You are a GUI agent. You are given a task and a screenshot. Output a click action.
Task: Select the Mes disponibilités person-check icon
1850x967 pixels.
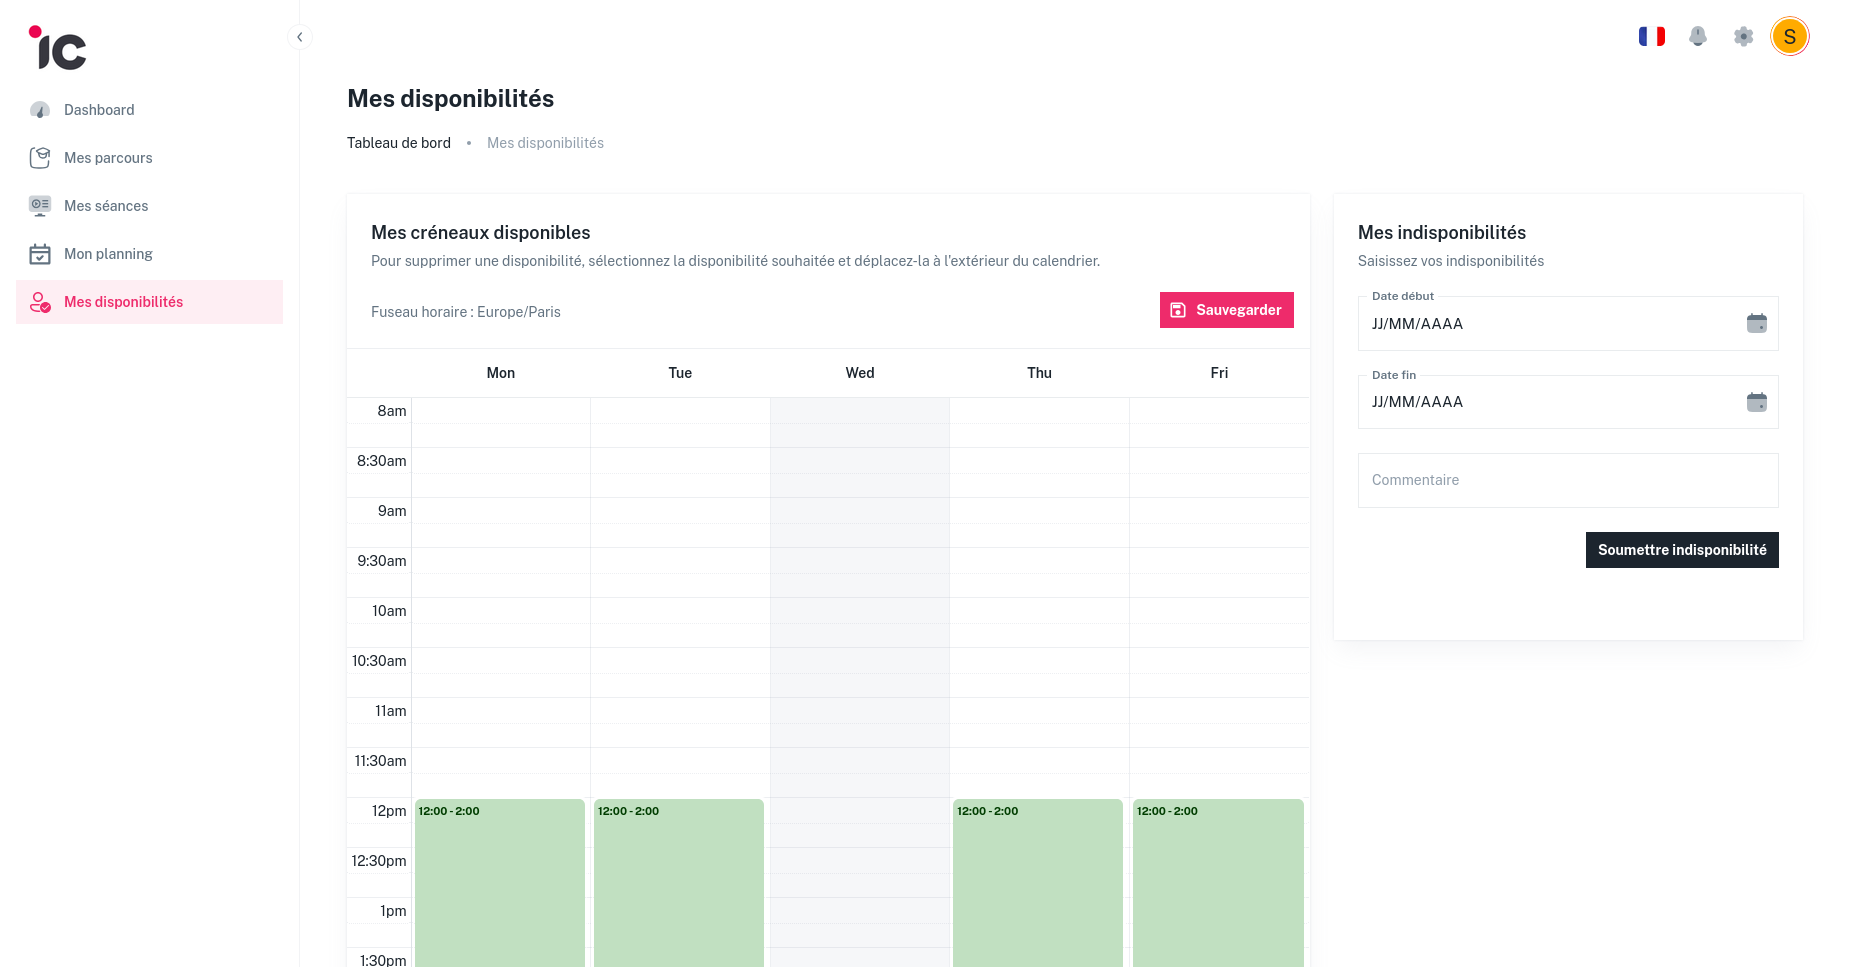40,301
